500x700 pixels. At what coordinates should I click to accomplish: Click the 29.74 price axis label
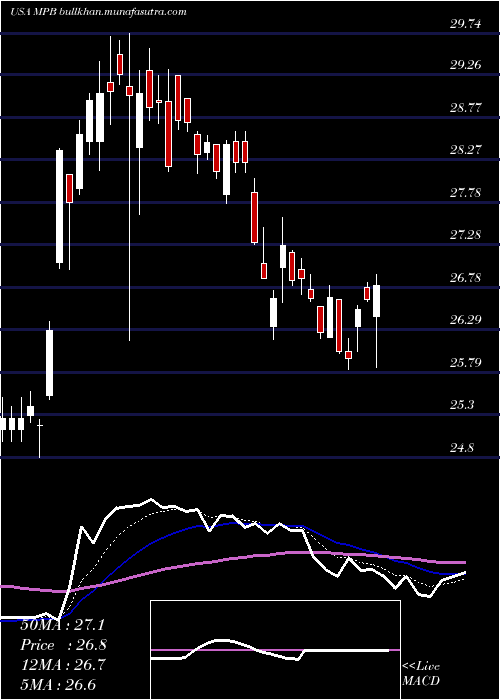[466, 24]
